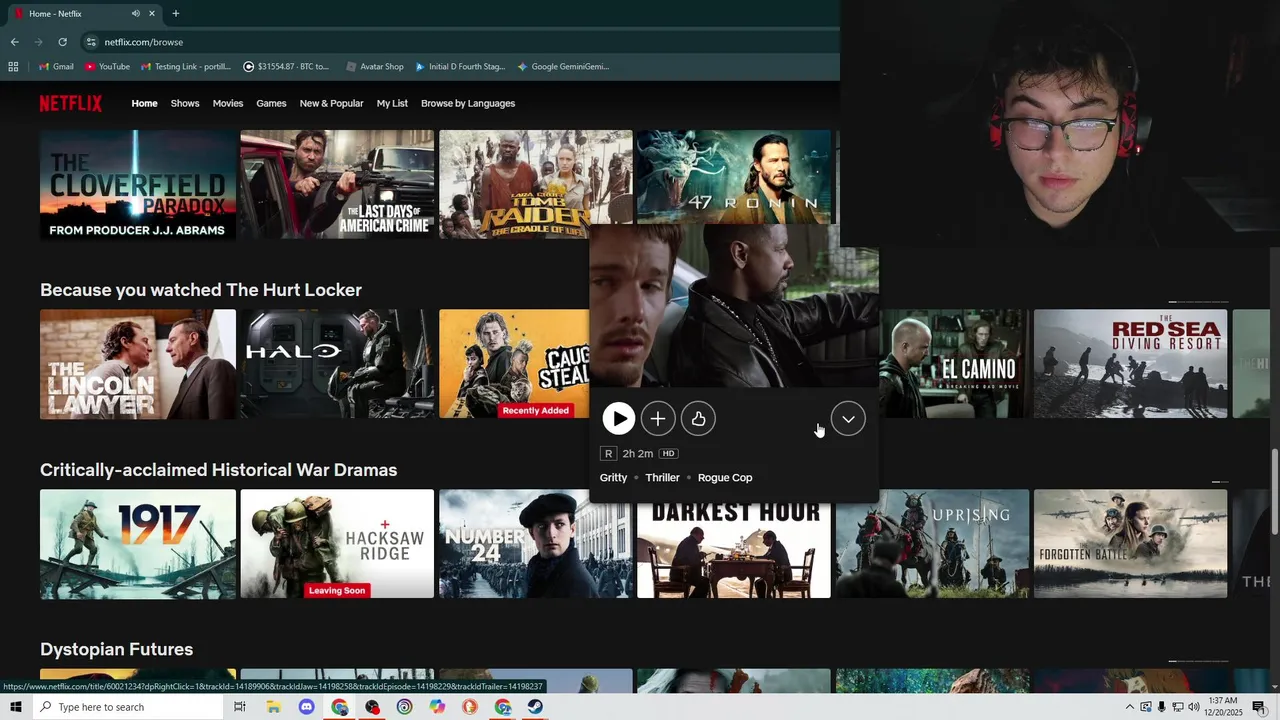Mute the tab via speaker icon

tap(135, 13)
